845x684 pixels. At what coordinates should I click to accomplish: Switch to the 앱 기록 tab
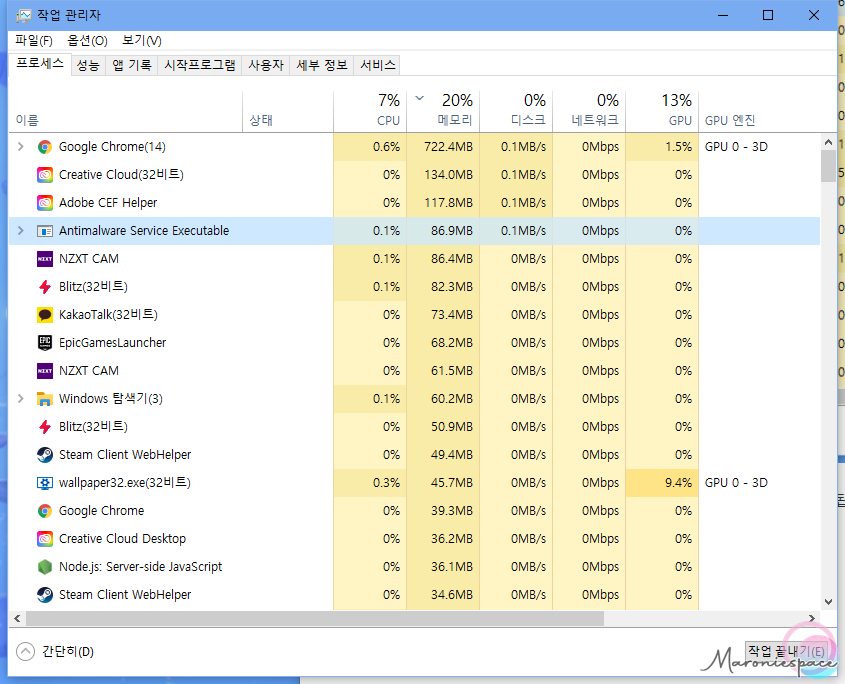click(131, 65)
